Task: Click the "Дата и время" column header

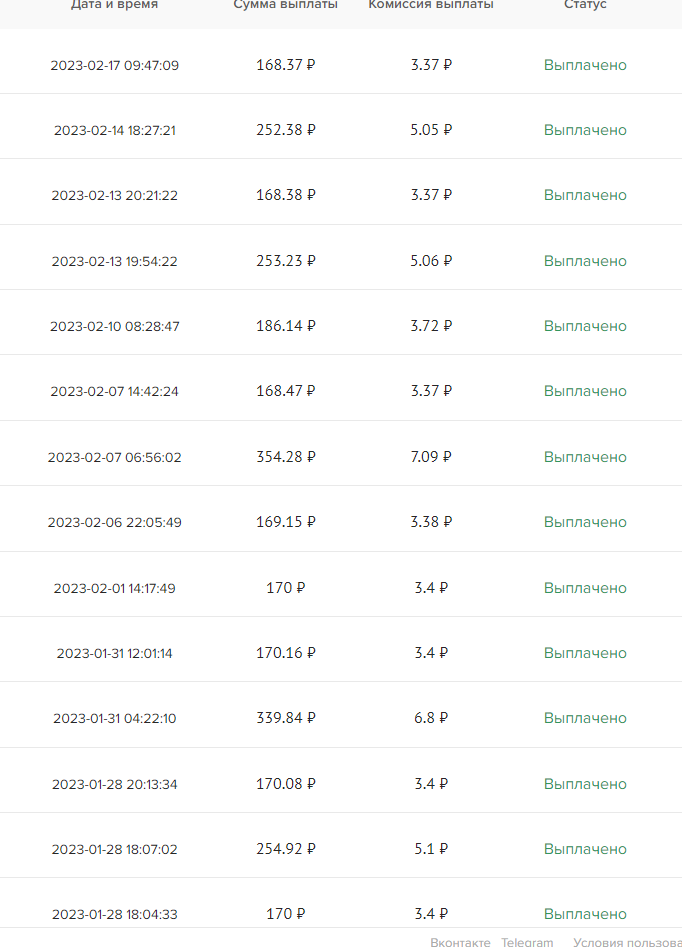Action: tap(114, 5)
